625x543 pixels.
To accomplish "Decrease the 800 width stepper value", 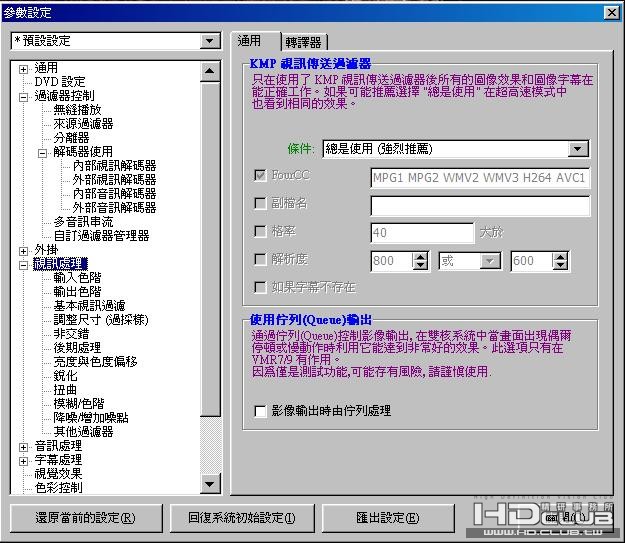I will (420, 265).
